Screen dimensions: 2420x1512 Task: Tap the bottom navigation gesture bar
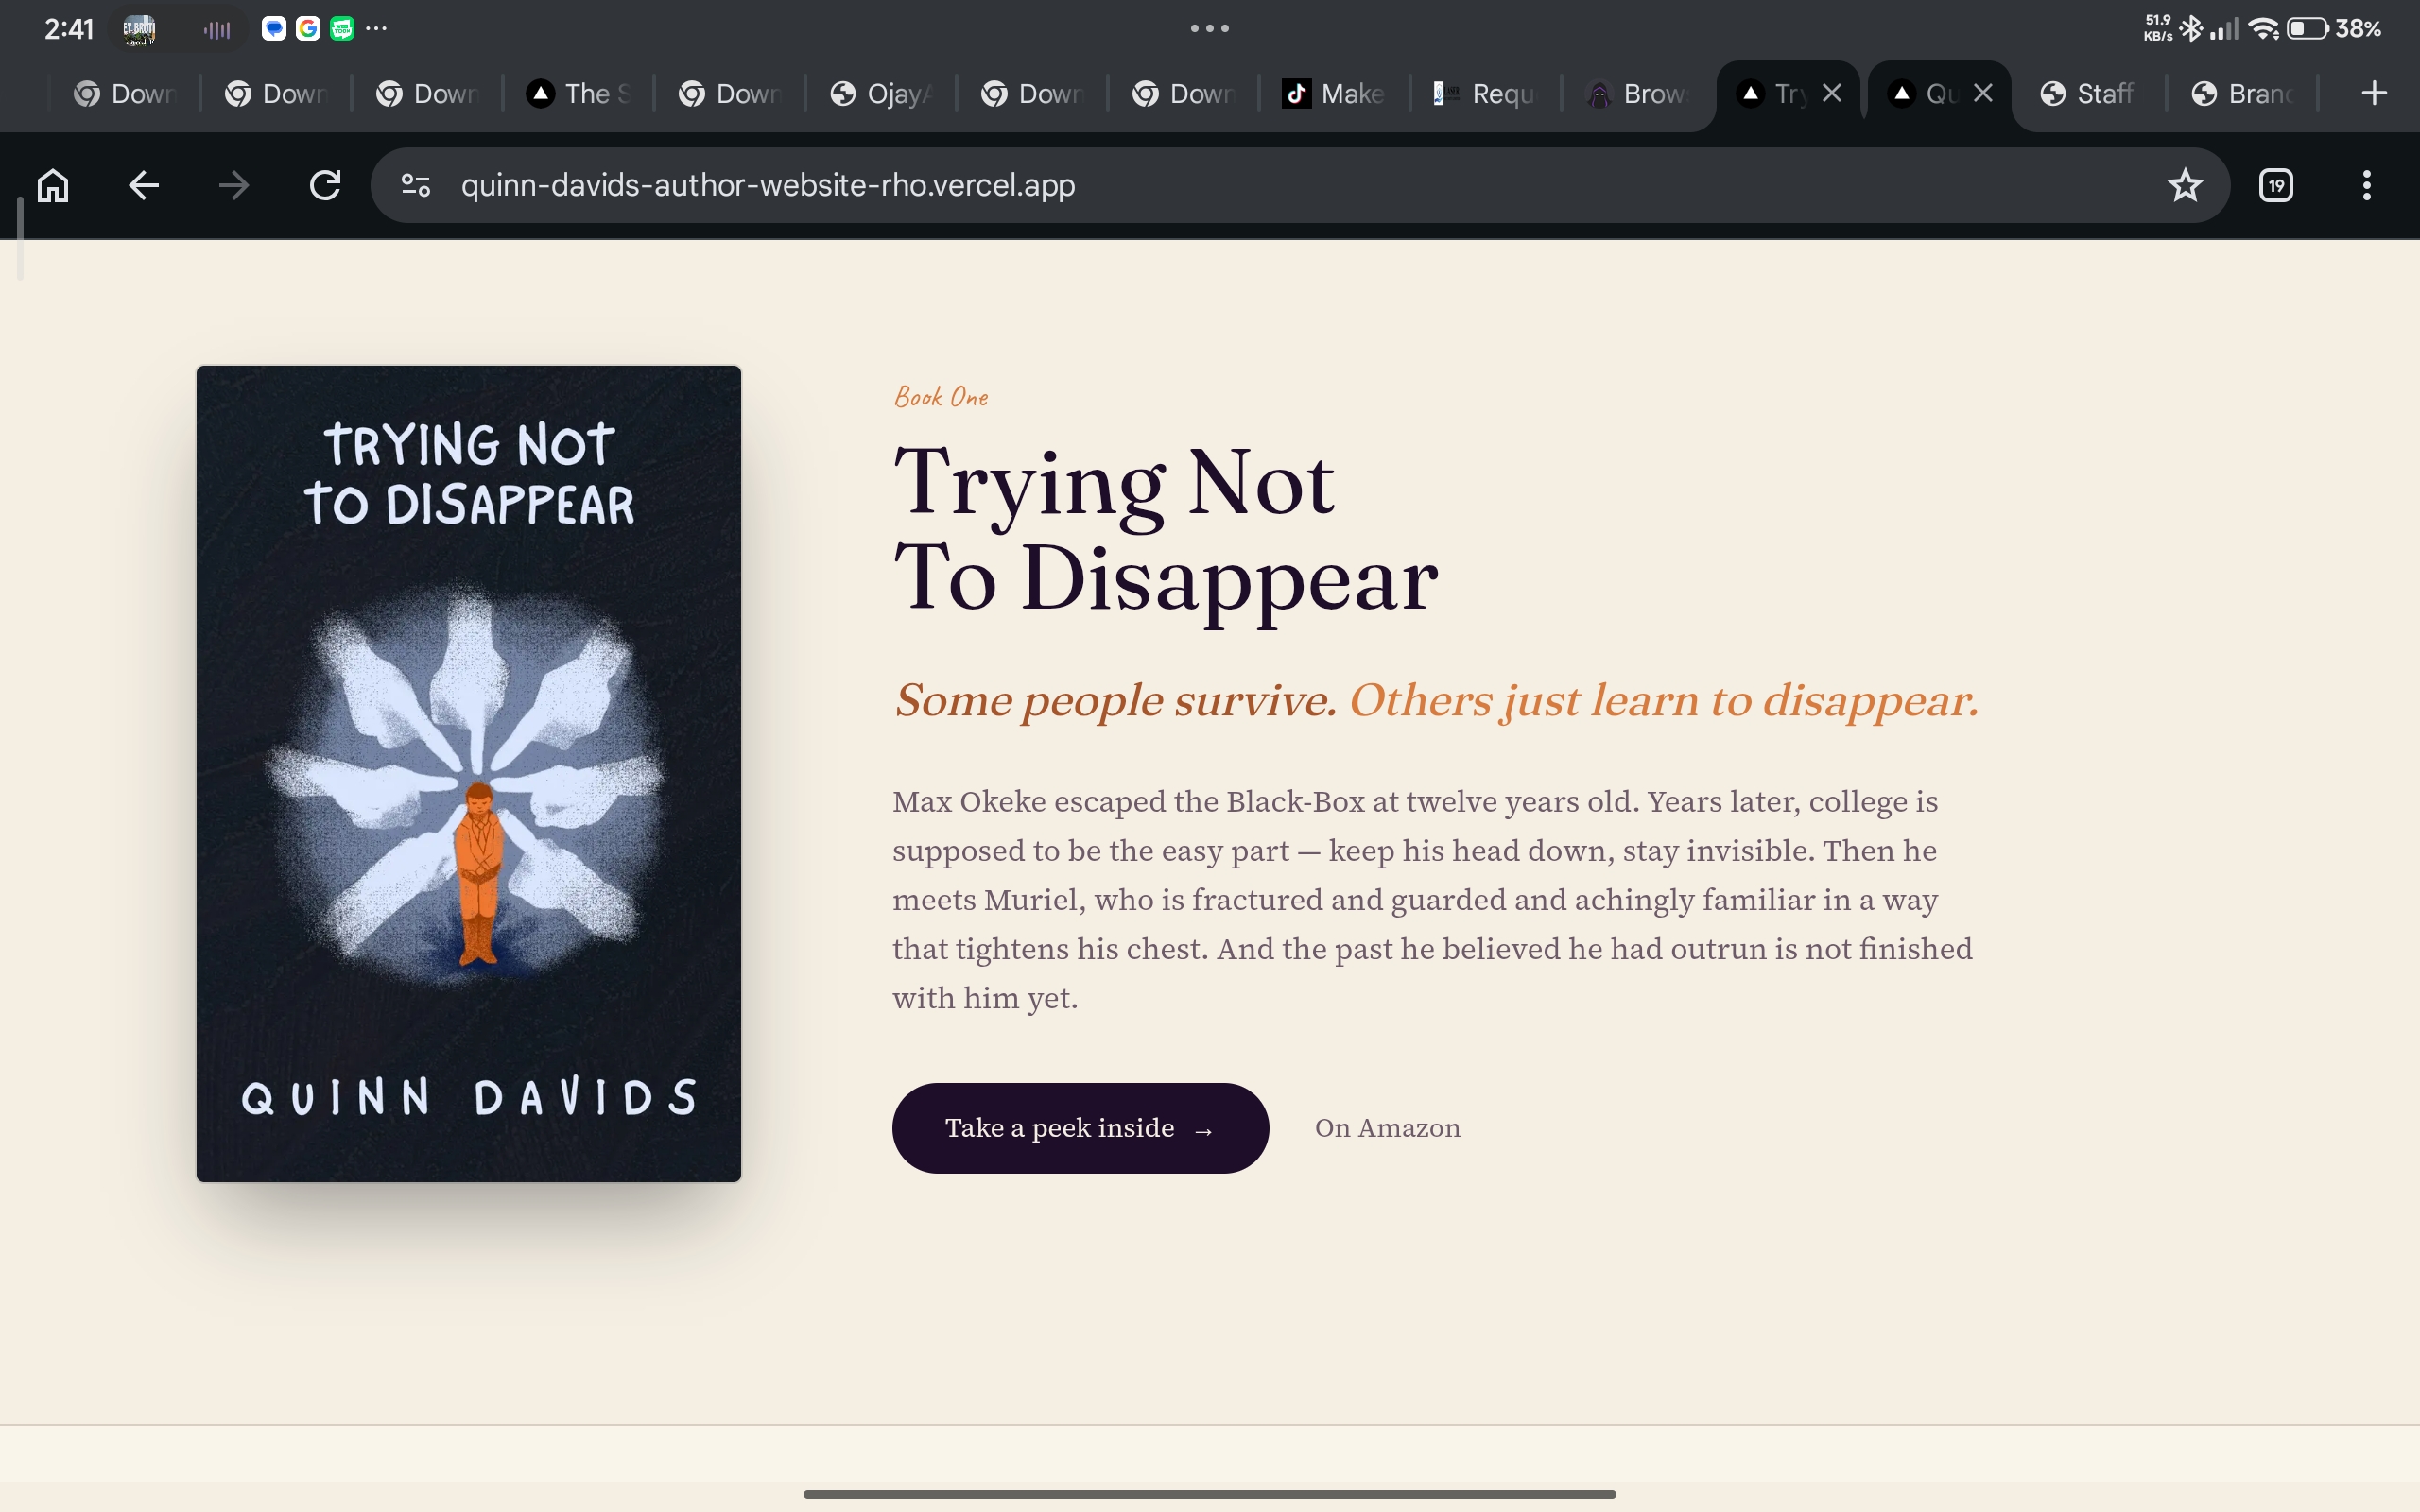click(1210, 1494)
